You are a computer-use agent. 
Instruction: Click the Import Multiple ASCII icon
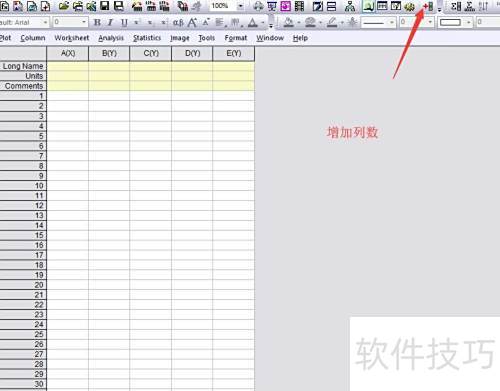click(x=164, y=6)
